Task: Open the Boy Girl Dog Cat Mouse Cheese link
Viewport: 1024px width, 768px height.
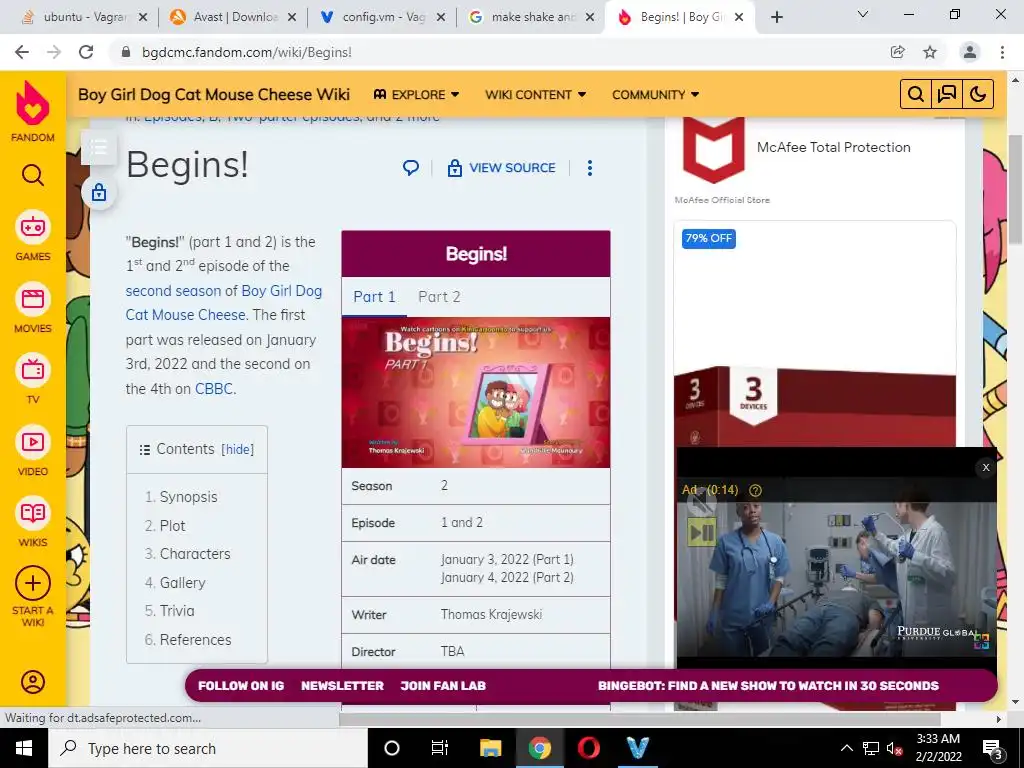Action: coord(223,303)
